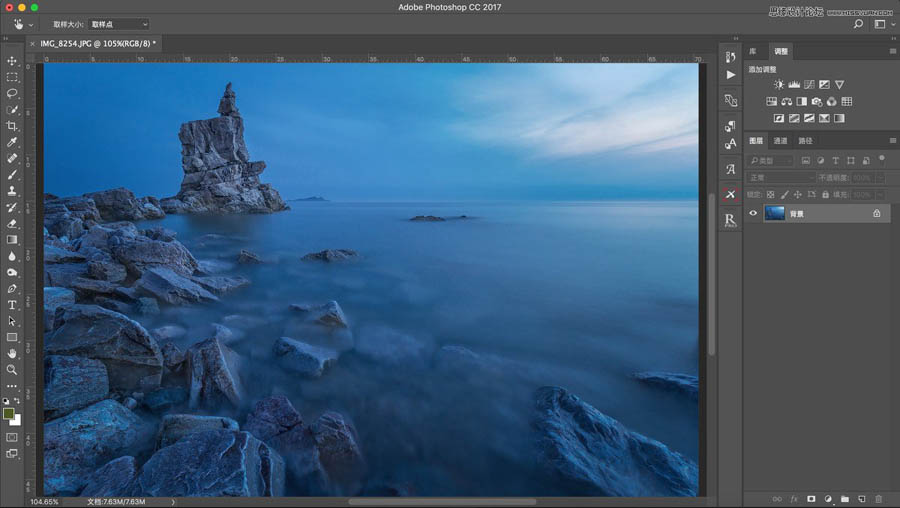Viewport: 900px width, 508px height.
Task: Open the blend mode 正常 dropdown
Action: point(781,178)
